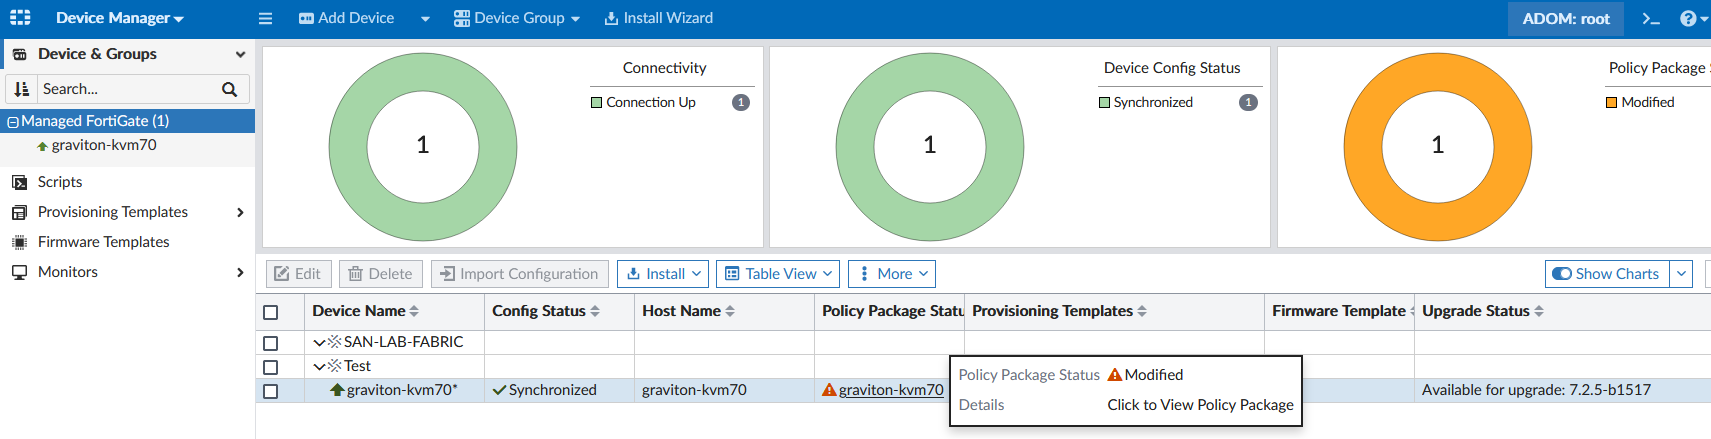Check the graviton-kvm70 row checkbox
Screen dimensions: 1711x439
tap(270, 391)
